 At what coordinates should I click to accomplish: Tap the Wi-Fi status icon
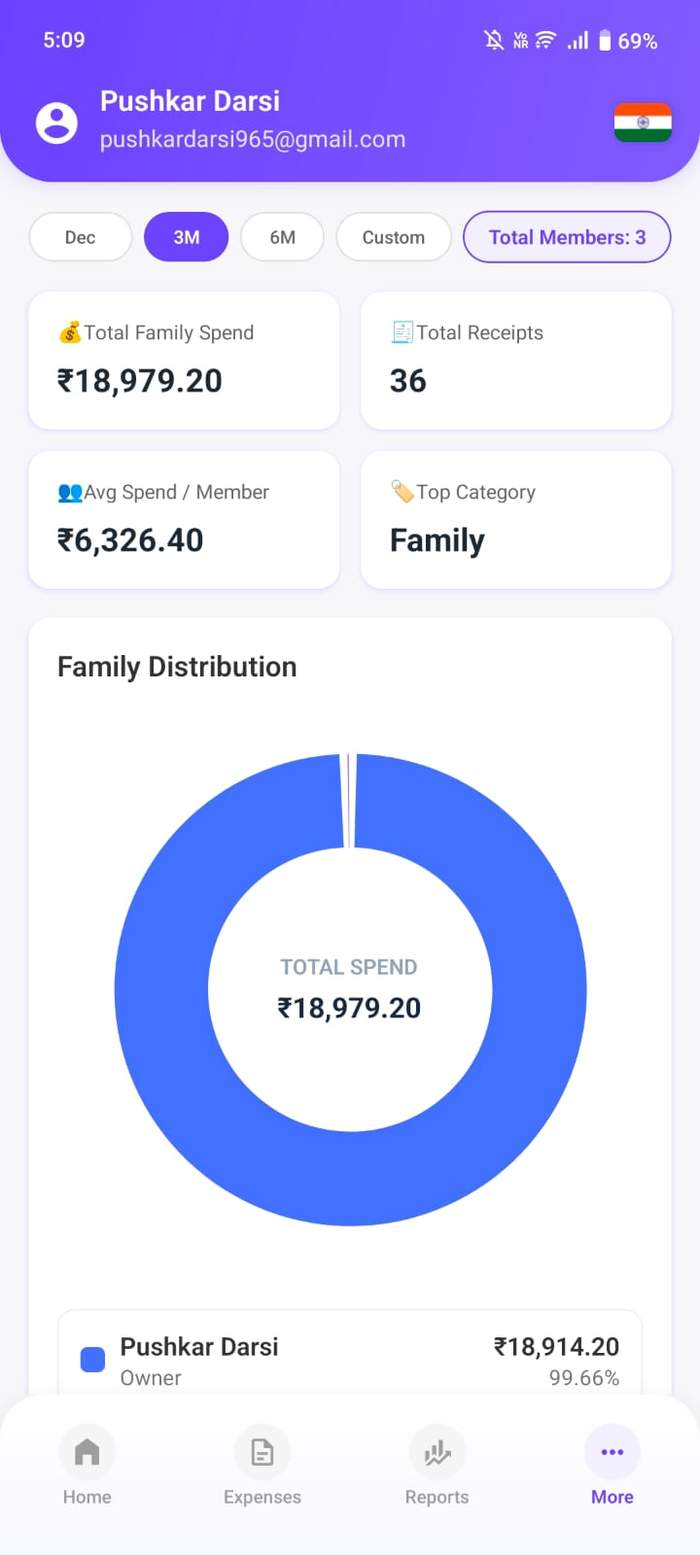545,40
